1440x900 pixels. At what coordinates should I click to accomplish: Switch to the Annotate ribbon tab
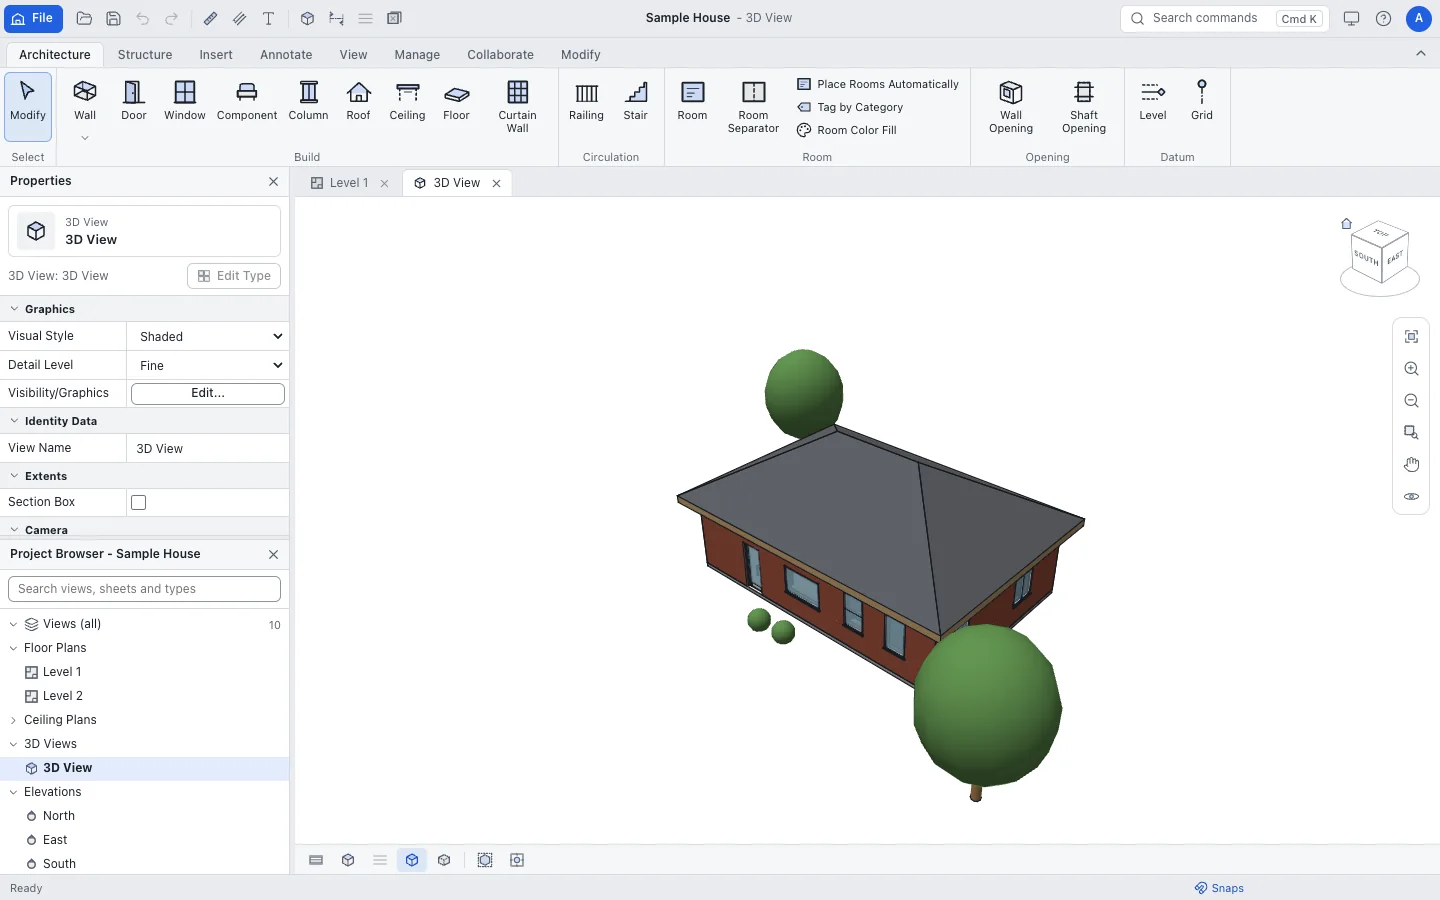click(x=286, y=55)
